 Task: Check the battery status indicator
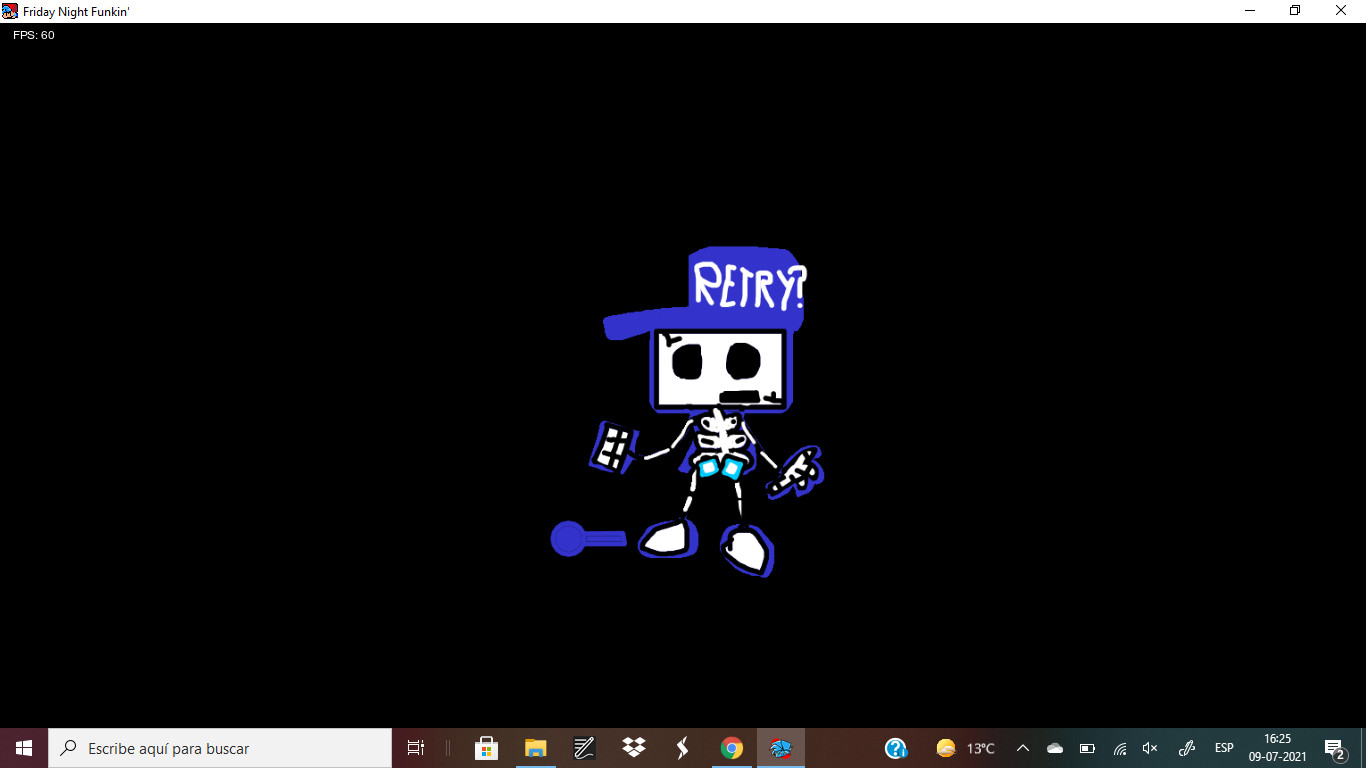[x=1086, y=747]
